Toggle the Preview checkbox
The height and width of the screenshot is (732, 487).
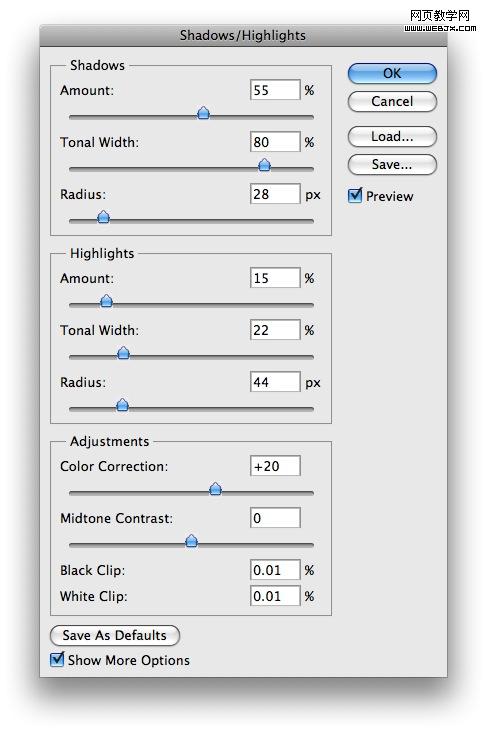(x=355, y=195)
